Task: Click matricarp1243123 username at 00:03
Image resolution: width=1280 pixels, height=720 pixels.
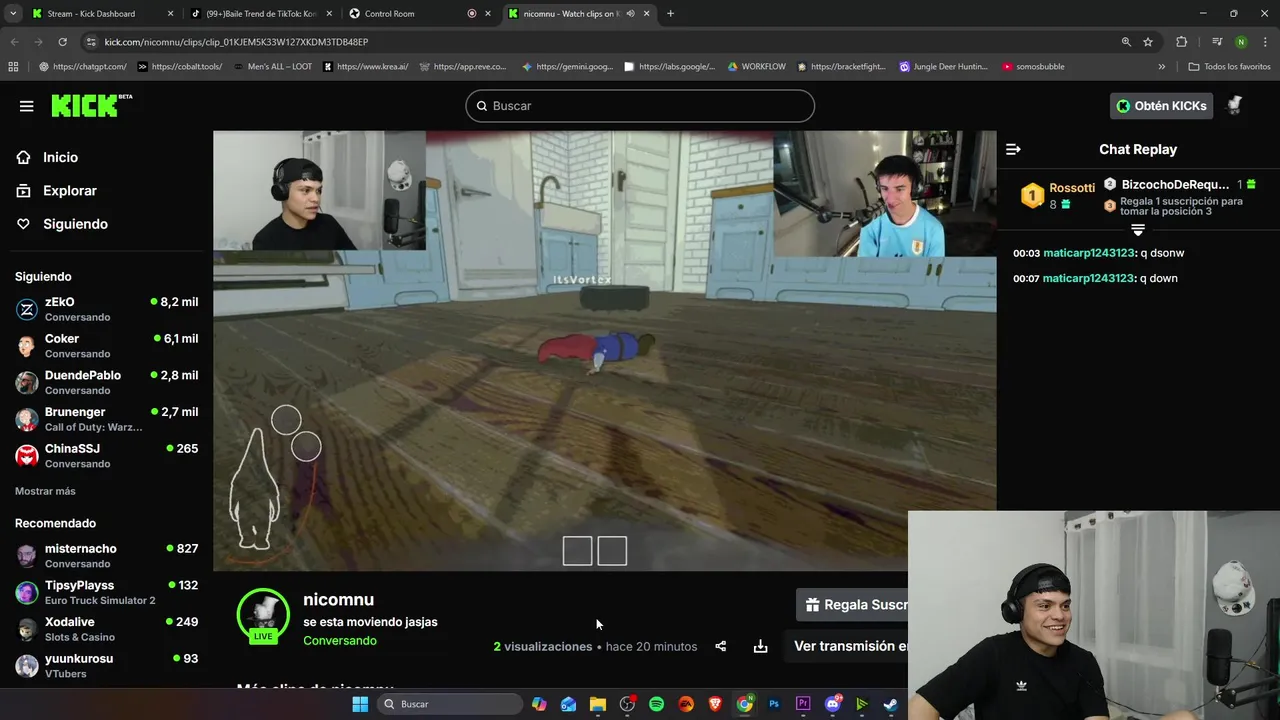Action: 1088,253
